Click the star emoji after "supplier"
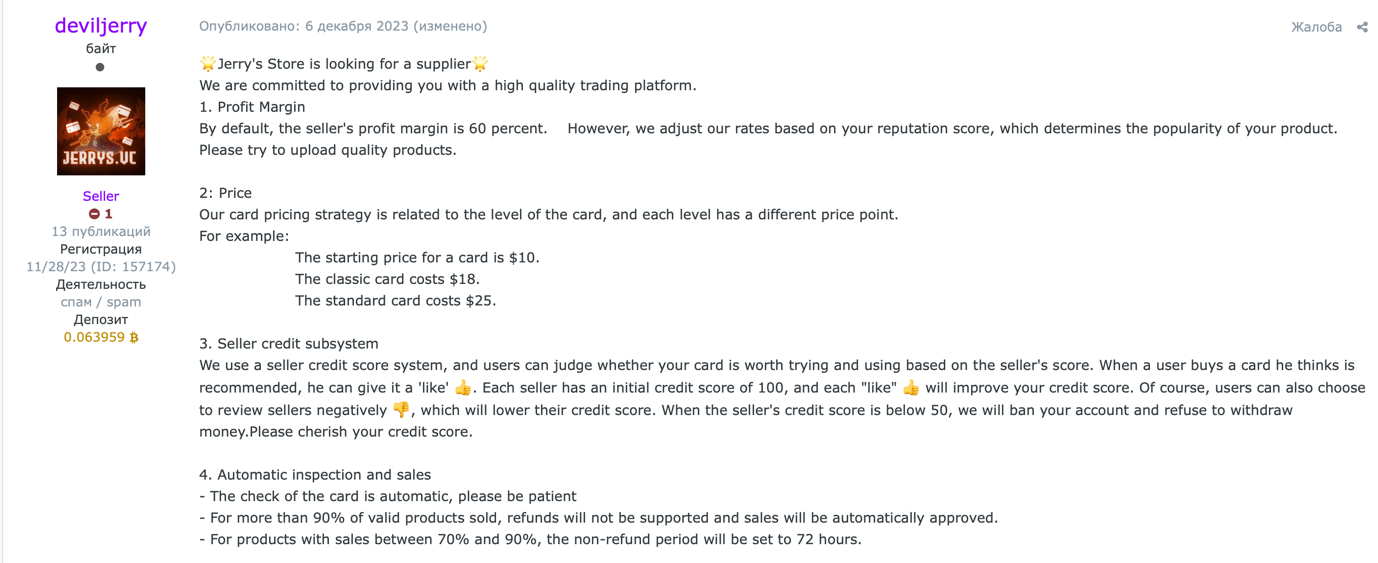This screenshot has width=1378, height=563. [x=480, y=64]
